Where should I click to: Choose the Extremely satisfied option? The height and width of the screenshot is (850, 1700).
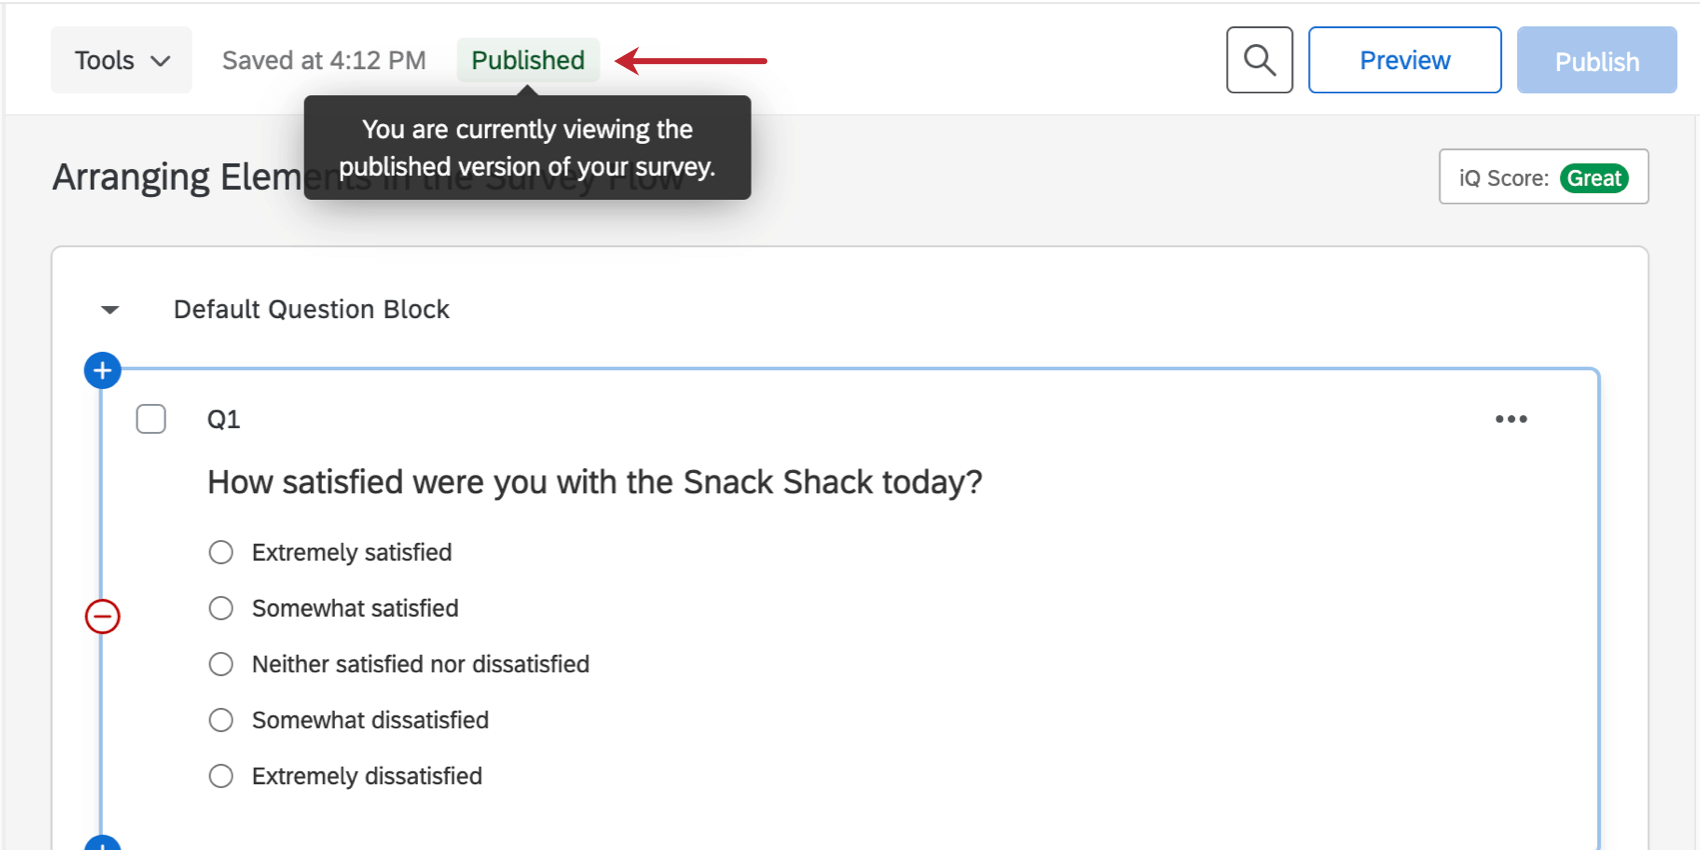[x=221, y=552]
